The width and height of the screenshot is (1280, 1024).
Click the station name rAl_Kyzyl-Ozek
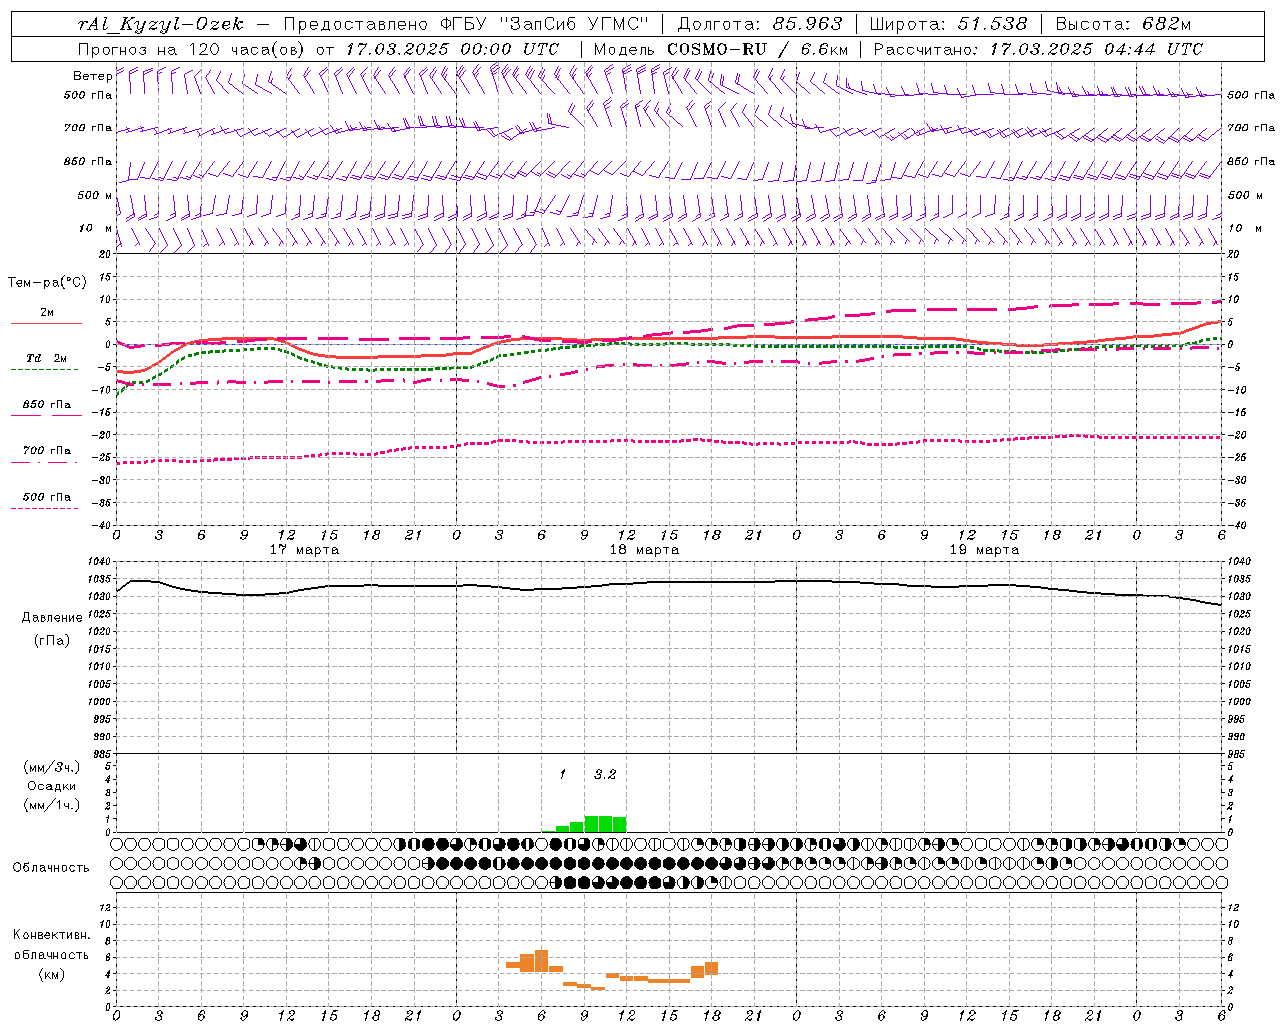160,24
